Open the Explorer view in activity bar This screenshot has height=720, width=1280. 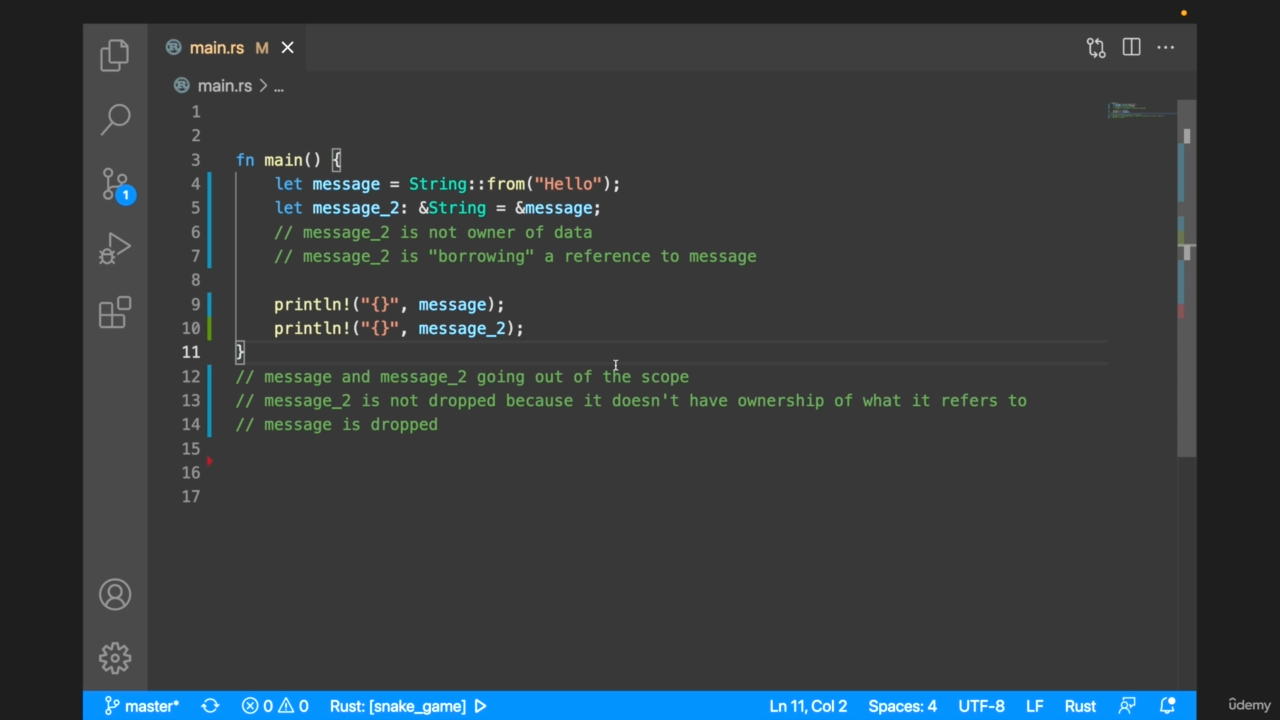click(115, 55)
